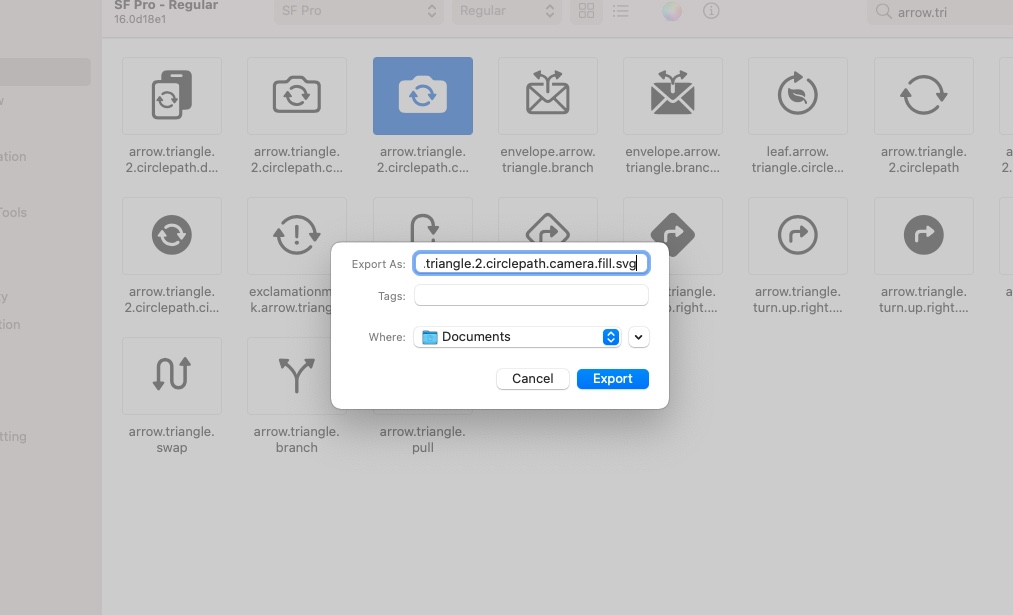The image size is (1013, 615).
Task: Click the leaf.arrow.triangle.circle... label
Action: tap(798, 160)
